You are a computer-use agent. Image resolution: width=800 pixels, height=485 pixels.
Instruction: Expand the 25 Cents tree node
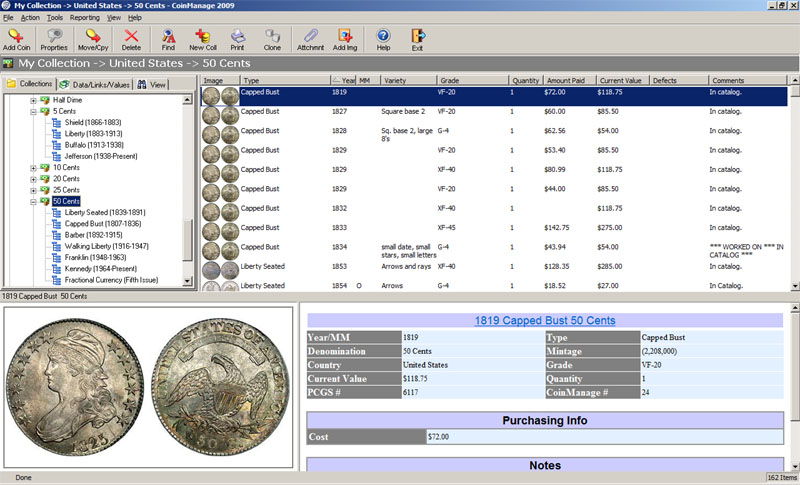33,190
